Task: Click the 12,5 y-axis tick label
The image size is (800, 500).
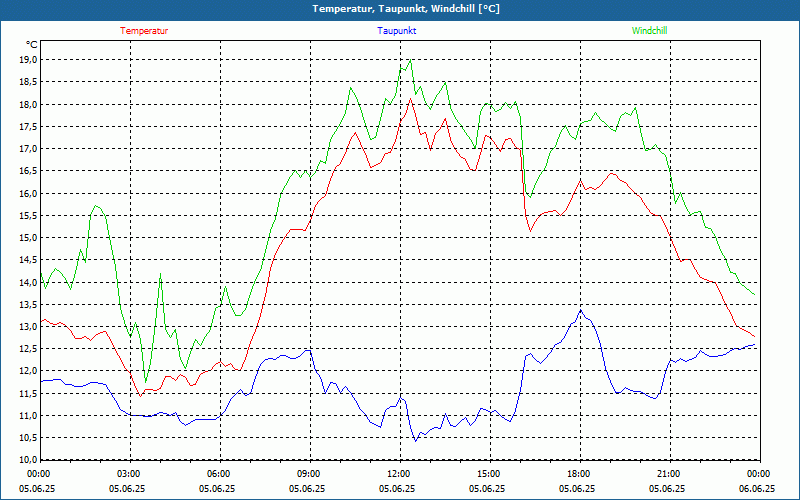Action: tap(27, 349)
